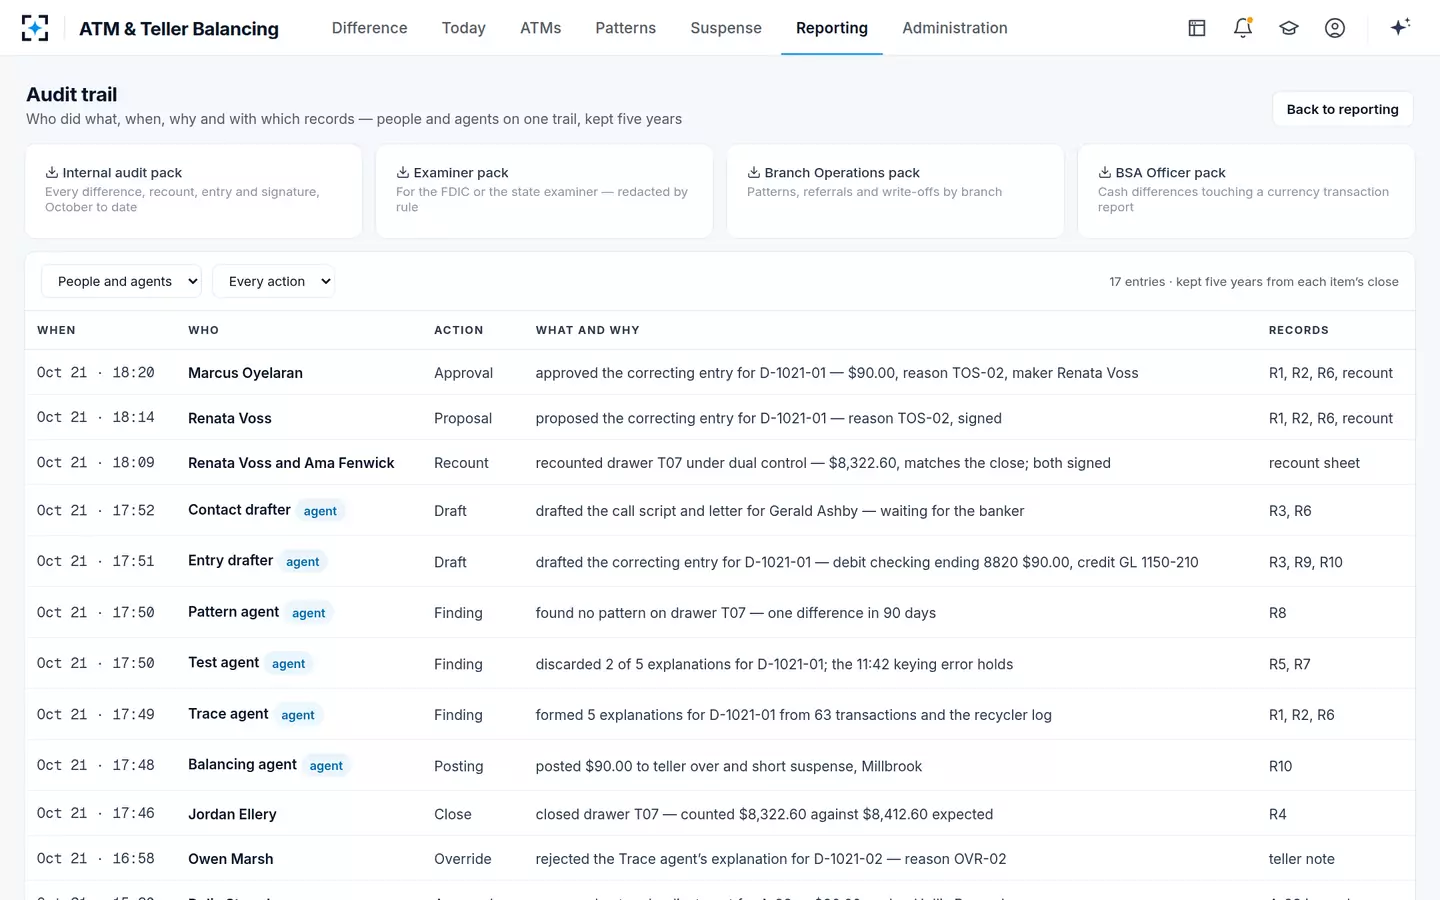This screenshot has height=900, width=1440.
Task: Open the Suspense tab
Action: [x=726, y=28]
